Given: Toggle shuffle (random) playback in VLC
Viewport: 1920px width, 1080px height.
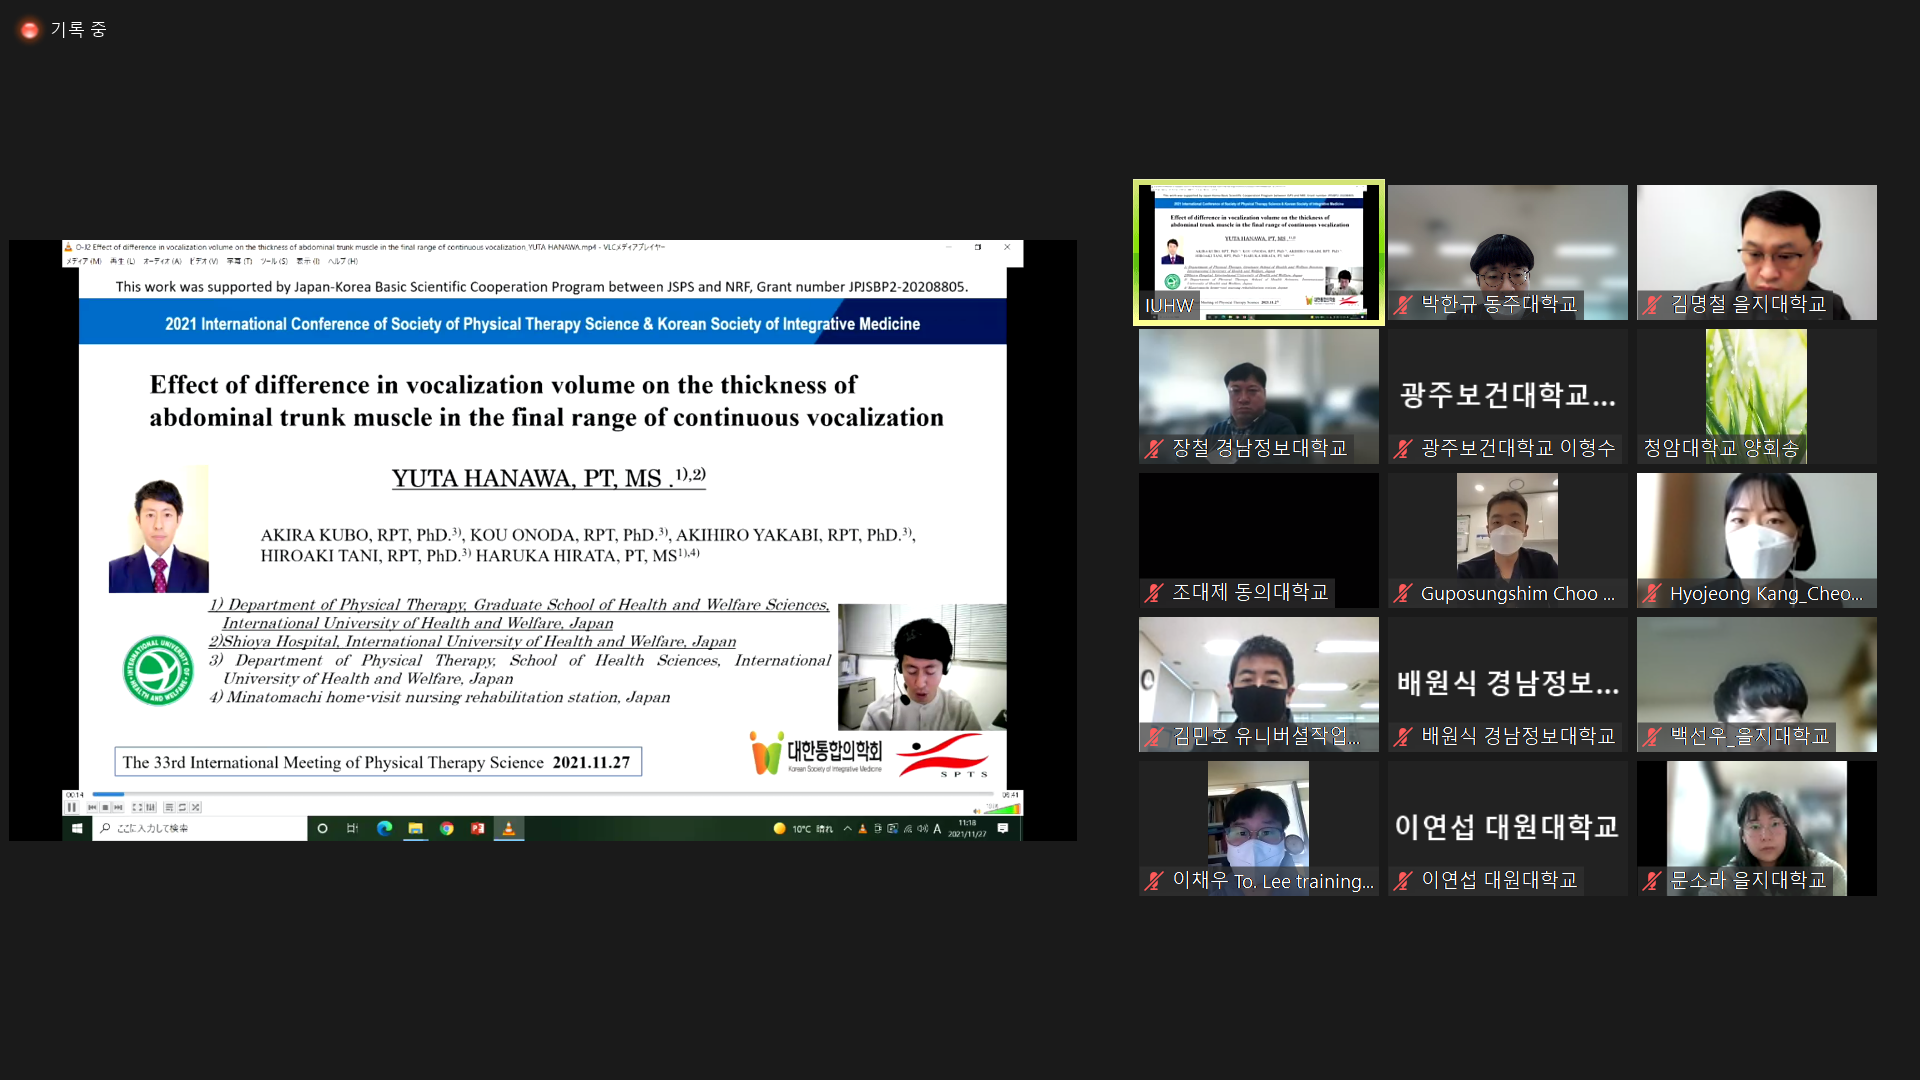Looking at the screenshot, I should coord(196,807).
